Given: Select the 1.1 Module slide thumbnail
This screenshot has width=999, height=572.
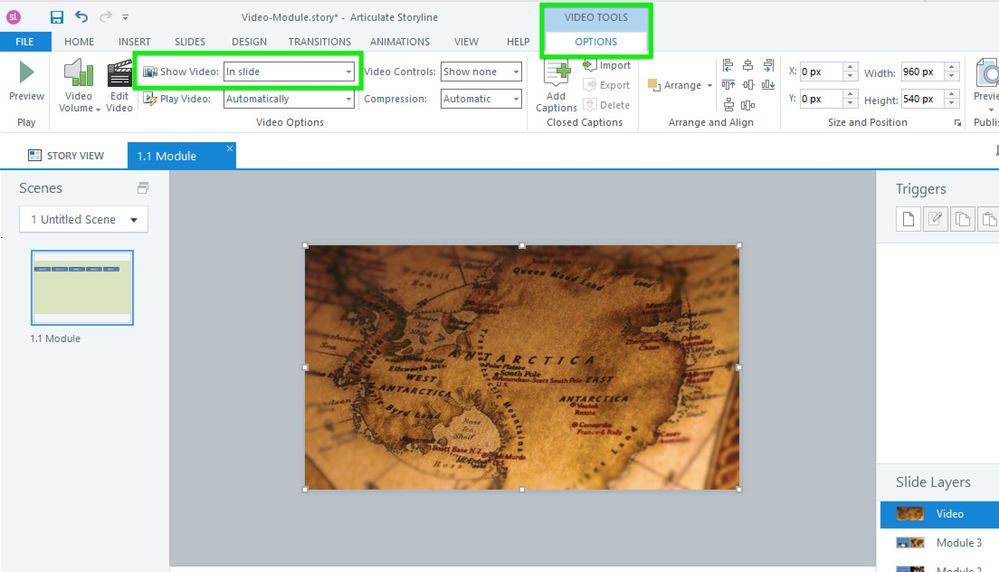Looking at the screenshot, I should click(x=82, y=287).
